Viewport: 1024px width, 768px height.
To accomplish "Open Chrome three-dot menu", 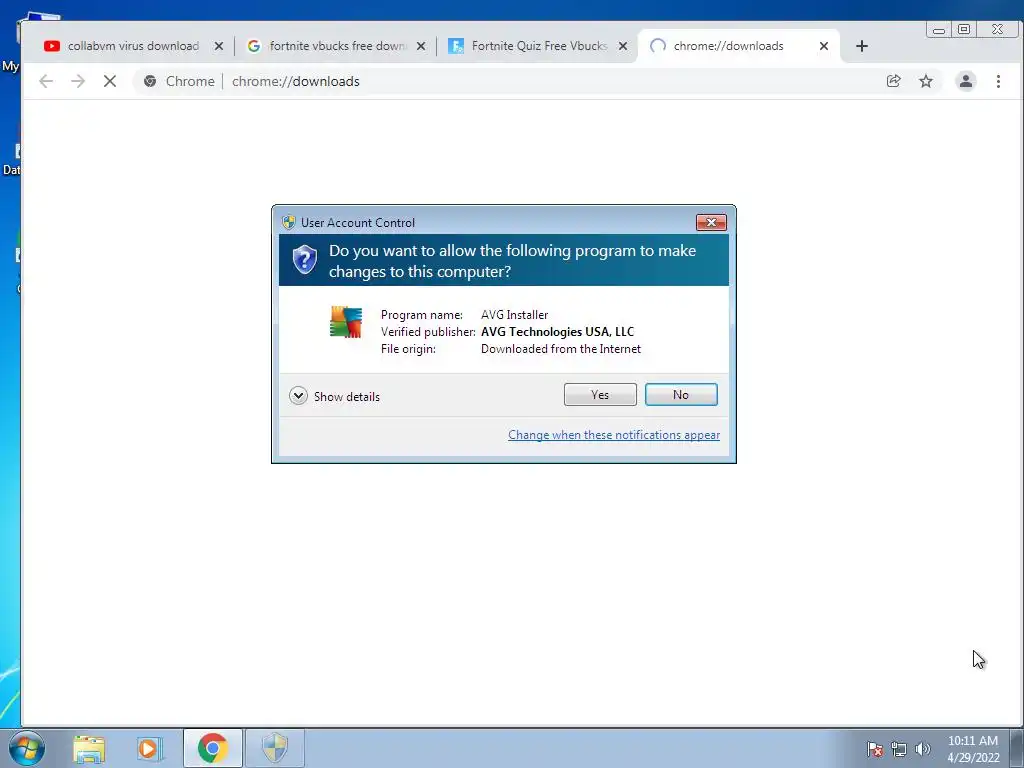I will [998, 81].
